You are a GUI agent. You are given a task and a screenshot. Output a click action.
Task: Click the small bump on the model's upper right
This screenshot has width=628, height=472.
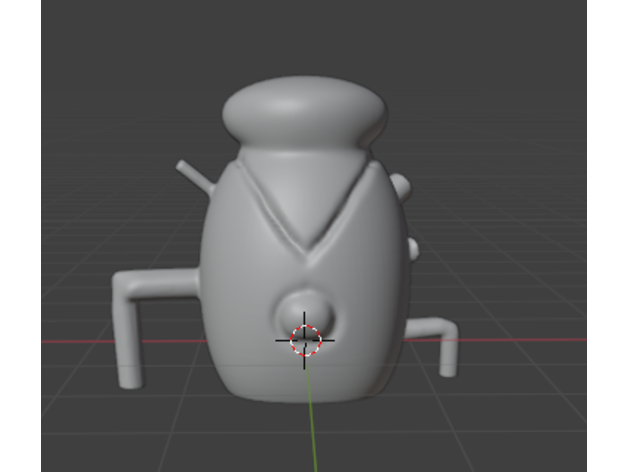399,185
